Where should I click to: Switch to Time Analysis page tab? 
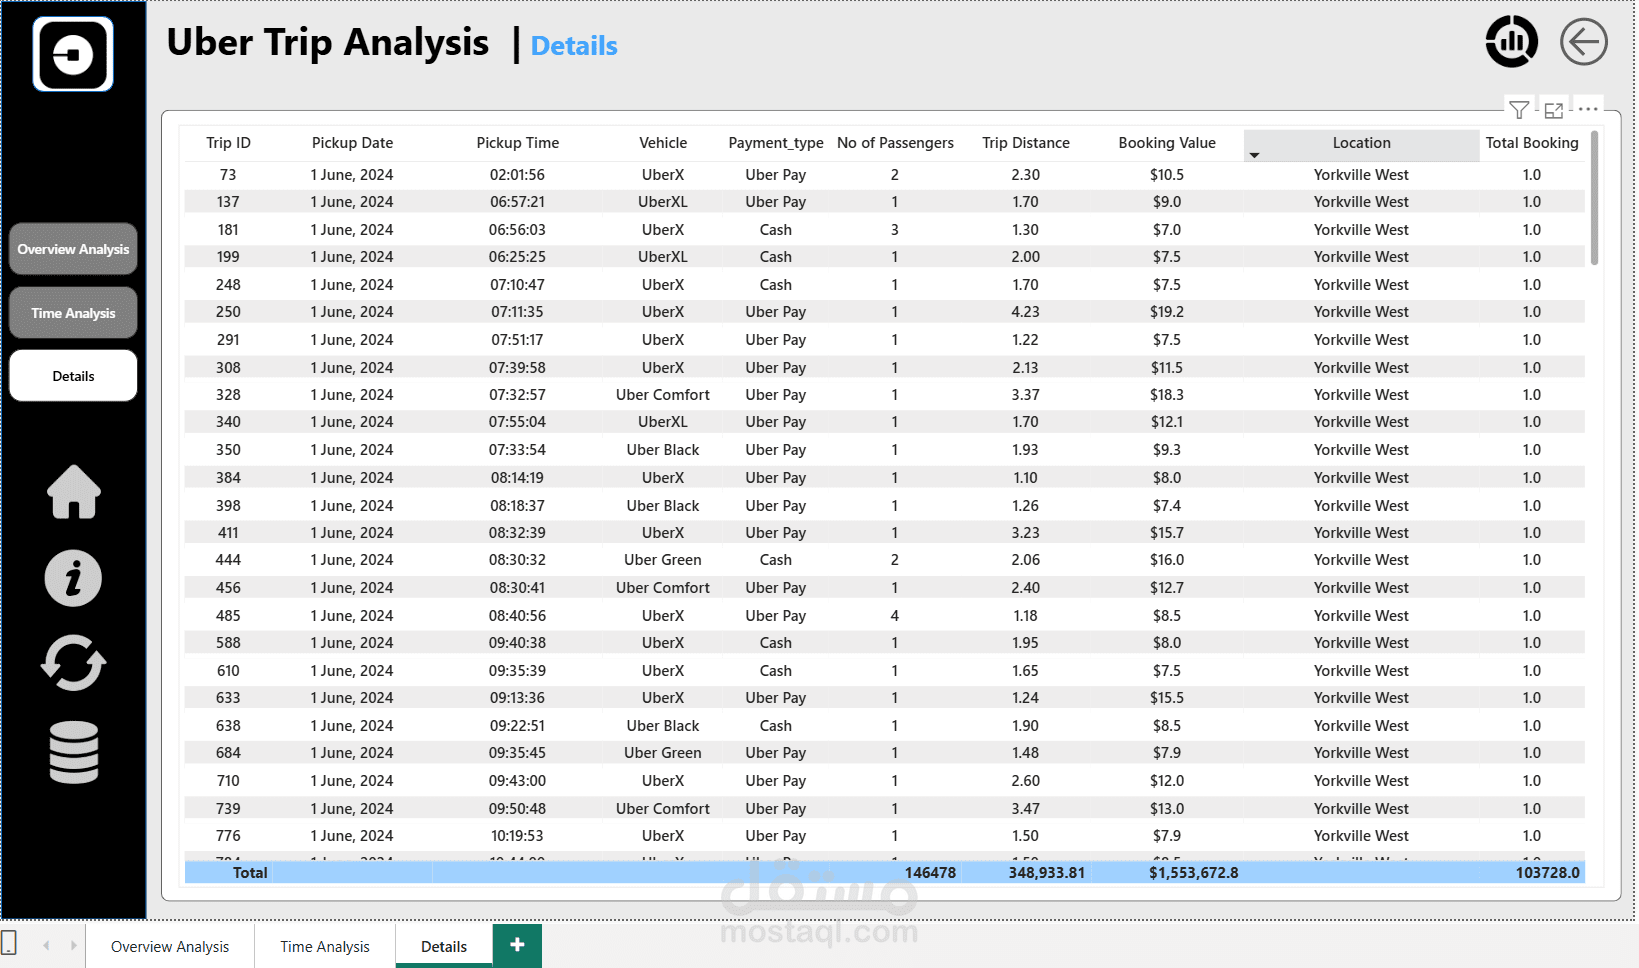[325, 946]
